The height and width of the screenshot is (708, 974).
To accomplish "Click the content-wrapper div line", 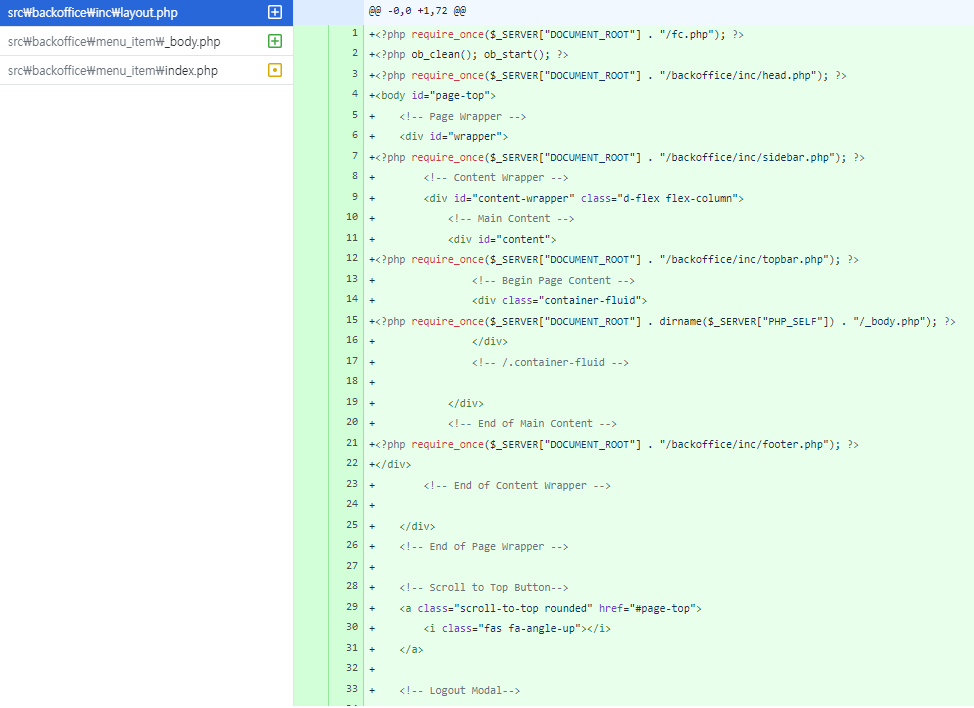I will coord(584,199).
